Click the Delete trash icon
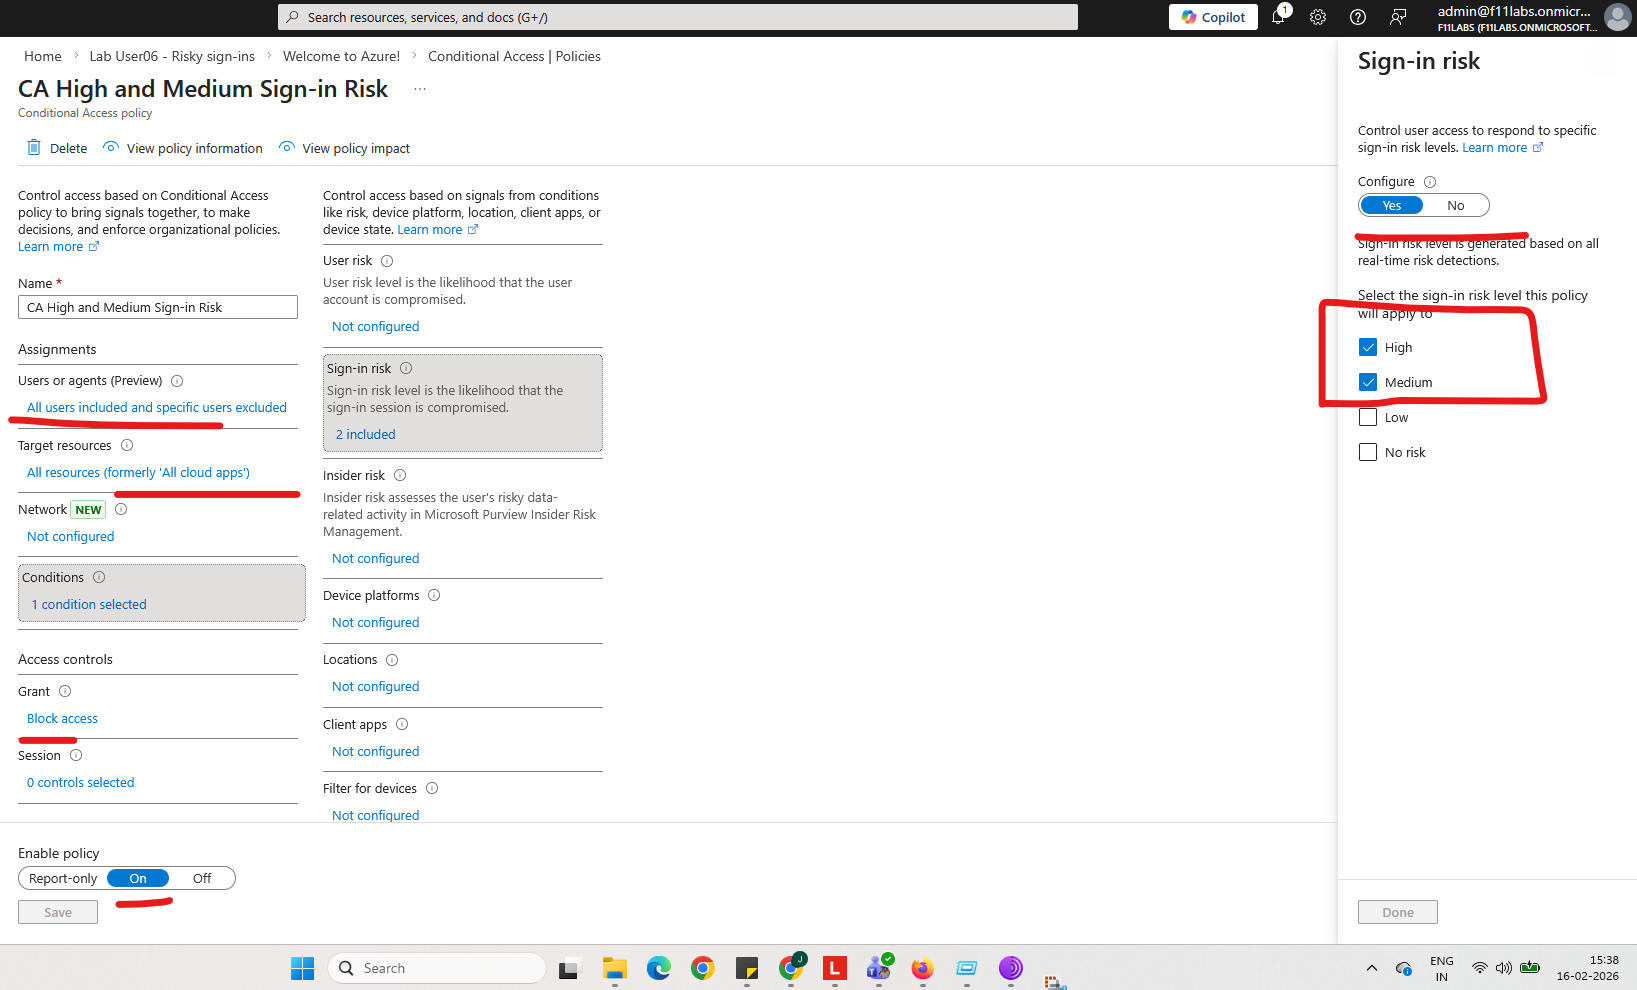Screen dimensions: 1637x990 click(x=34, y=148)
